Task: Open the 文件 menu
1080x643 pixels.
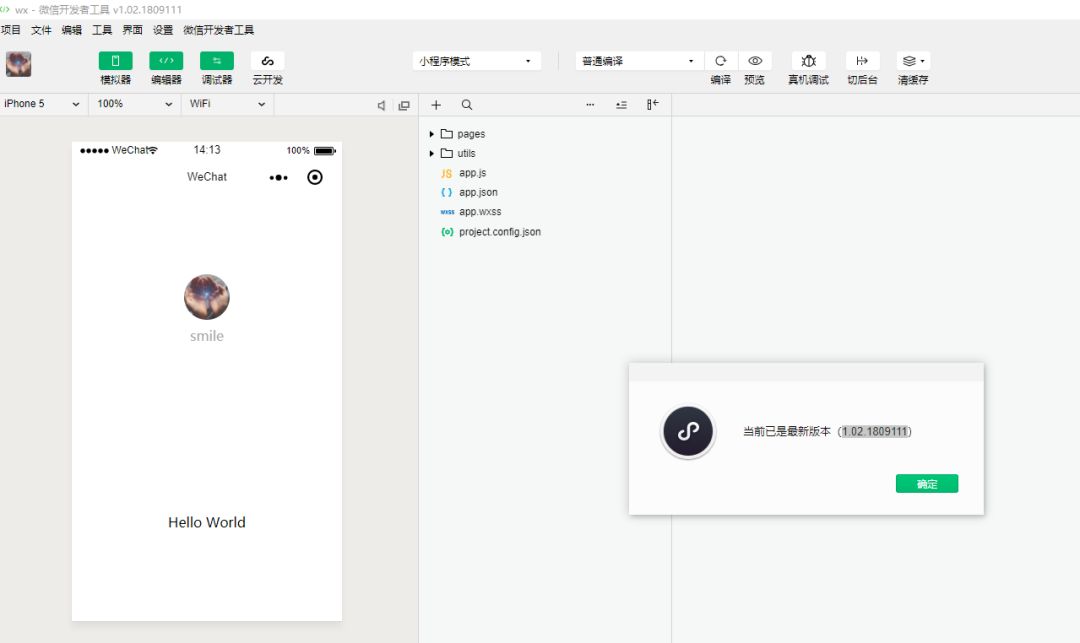Action: pyautogui.click(x=41, y=30)
